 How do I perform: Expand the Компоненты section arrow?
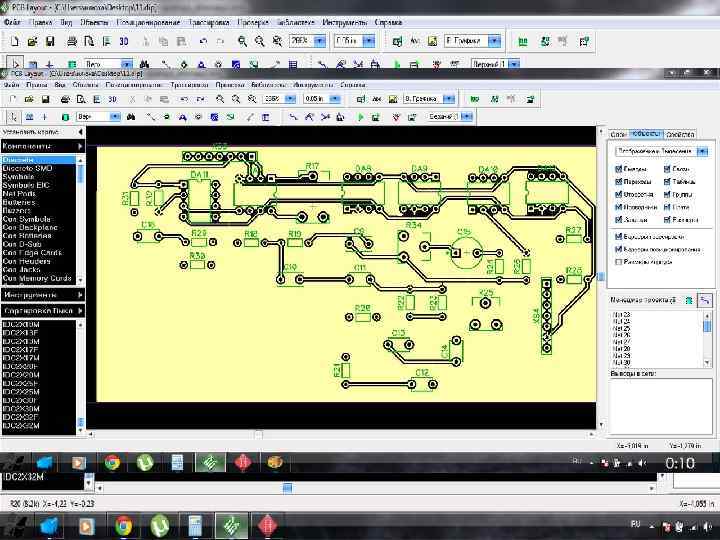80,146
